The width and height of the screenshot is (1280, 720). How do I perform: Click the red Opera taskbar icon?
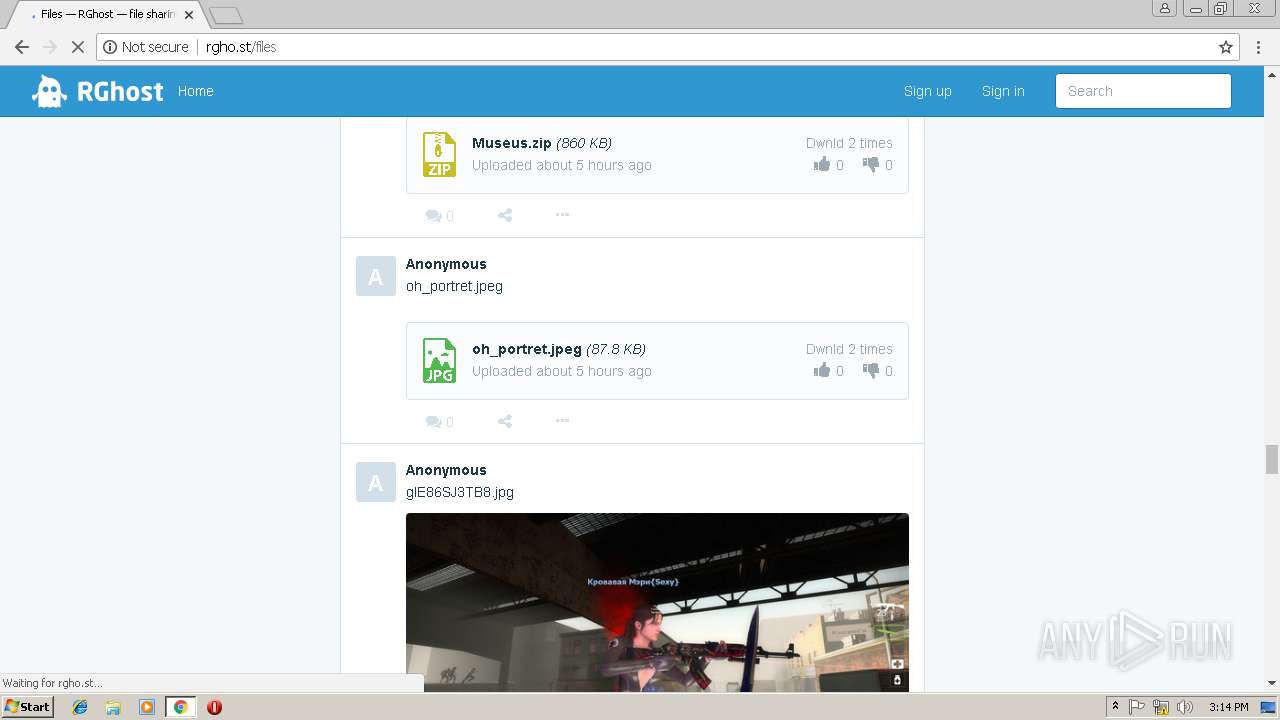[214, 707]
